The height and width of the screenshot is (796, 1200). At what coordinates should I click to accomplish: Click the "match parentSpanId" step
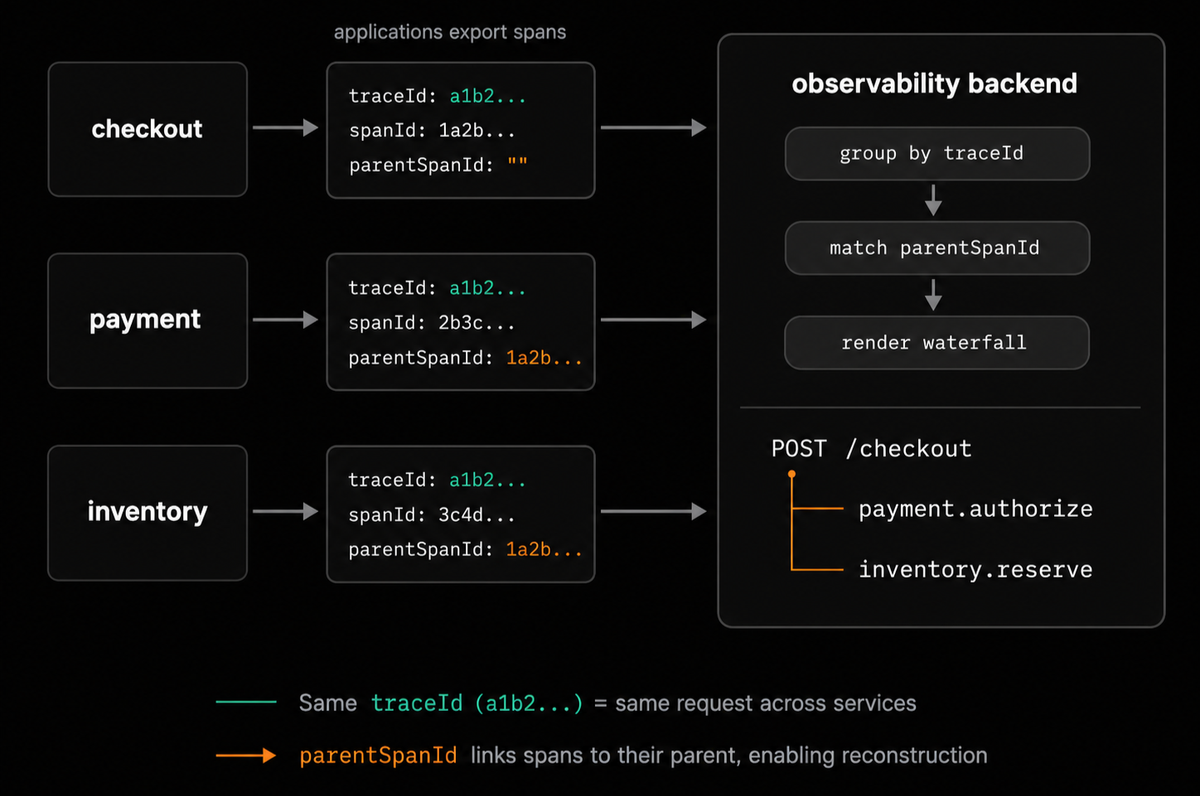[937, 248]
